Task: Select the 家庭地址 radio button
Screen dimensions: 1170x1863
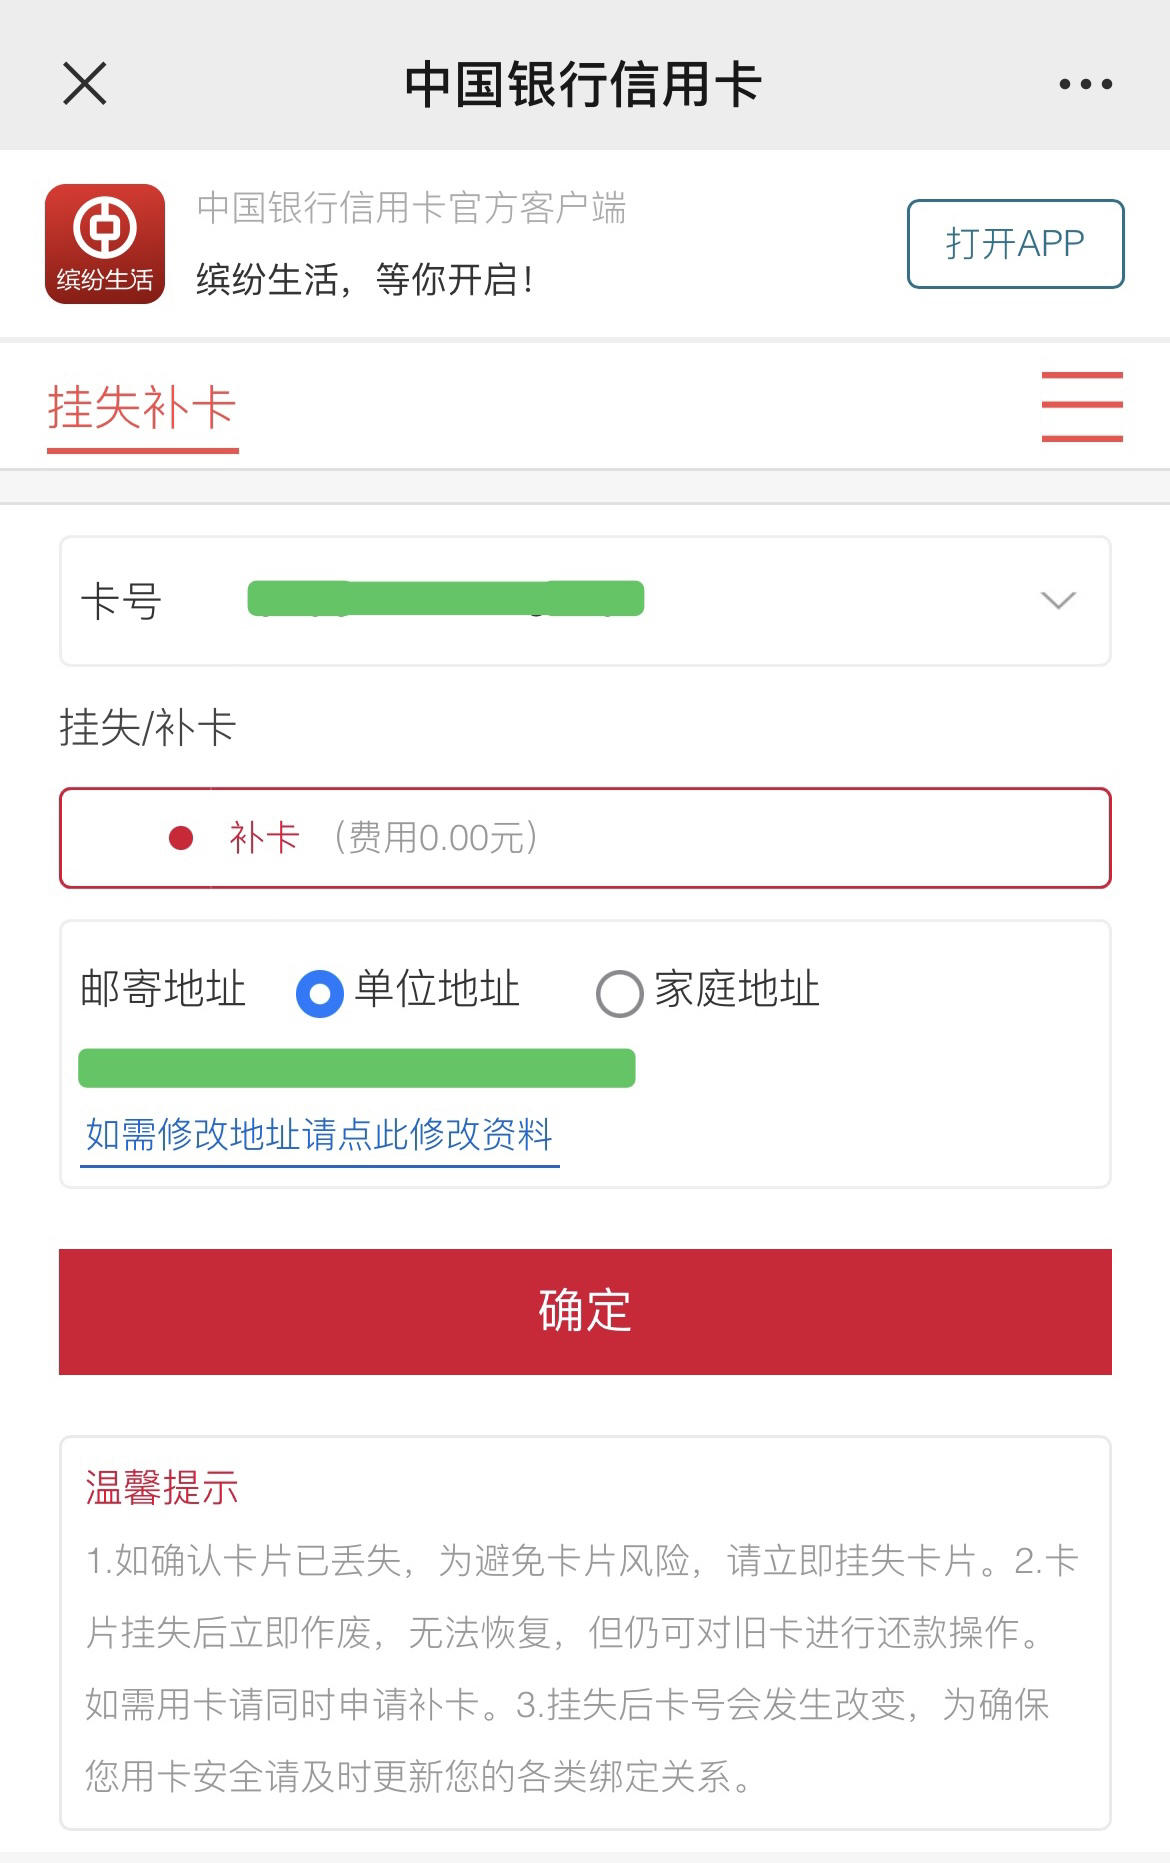Action: coord(619,993)
